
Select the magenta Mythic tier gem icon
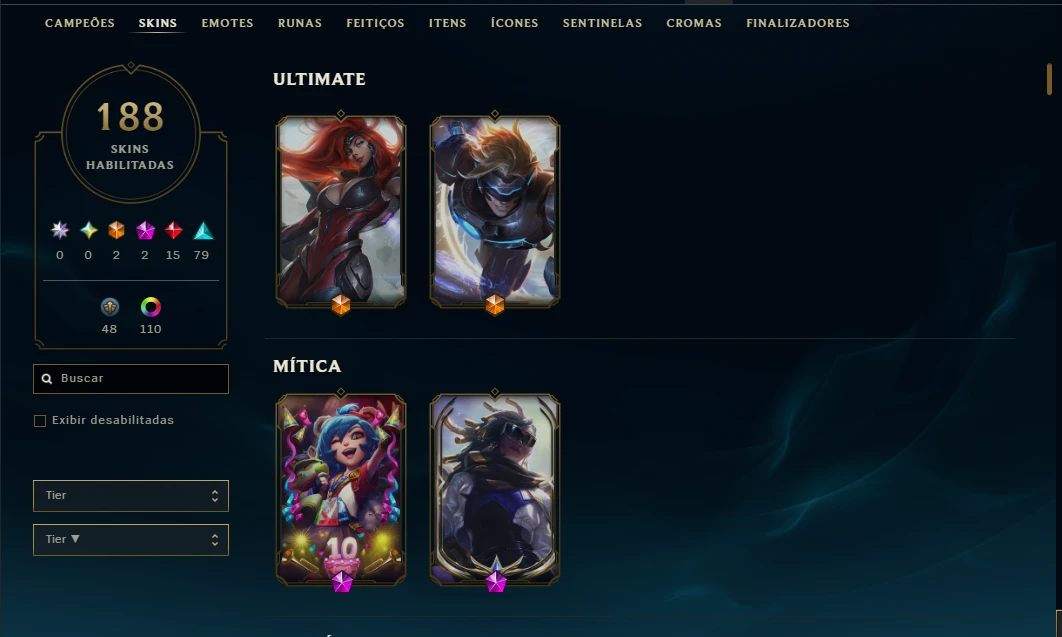pyautogui.click(x=145, y=231)
